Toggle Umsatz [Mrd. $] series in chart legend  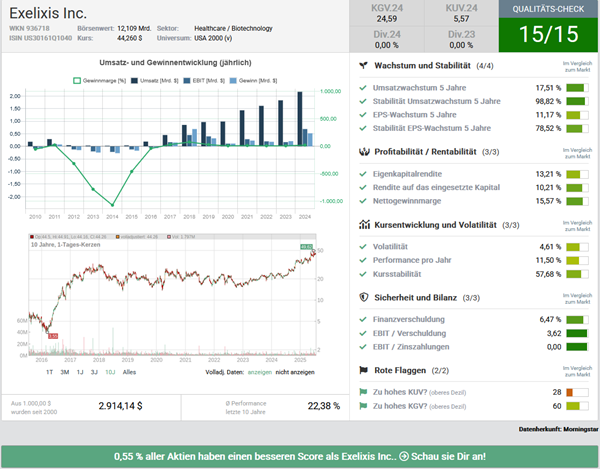[155, 81]
